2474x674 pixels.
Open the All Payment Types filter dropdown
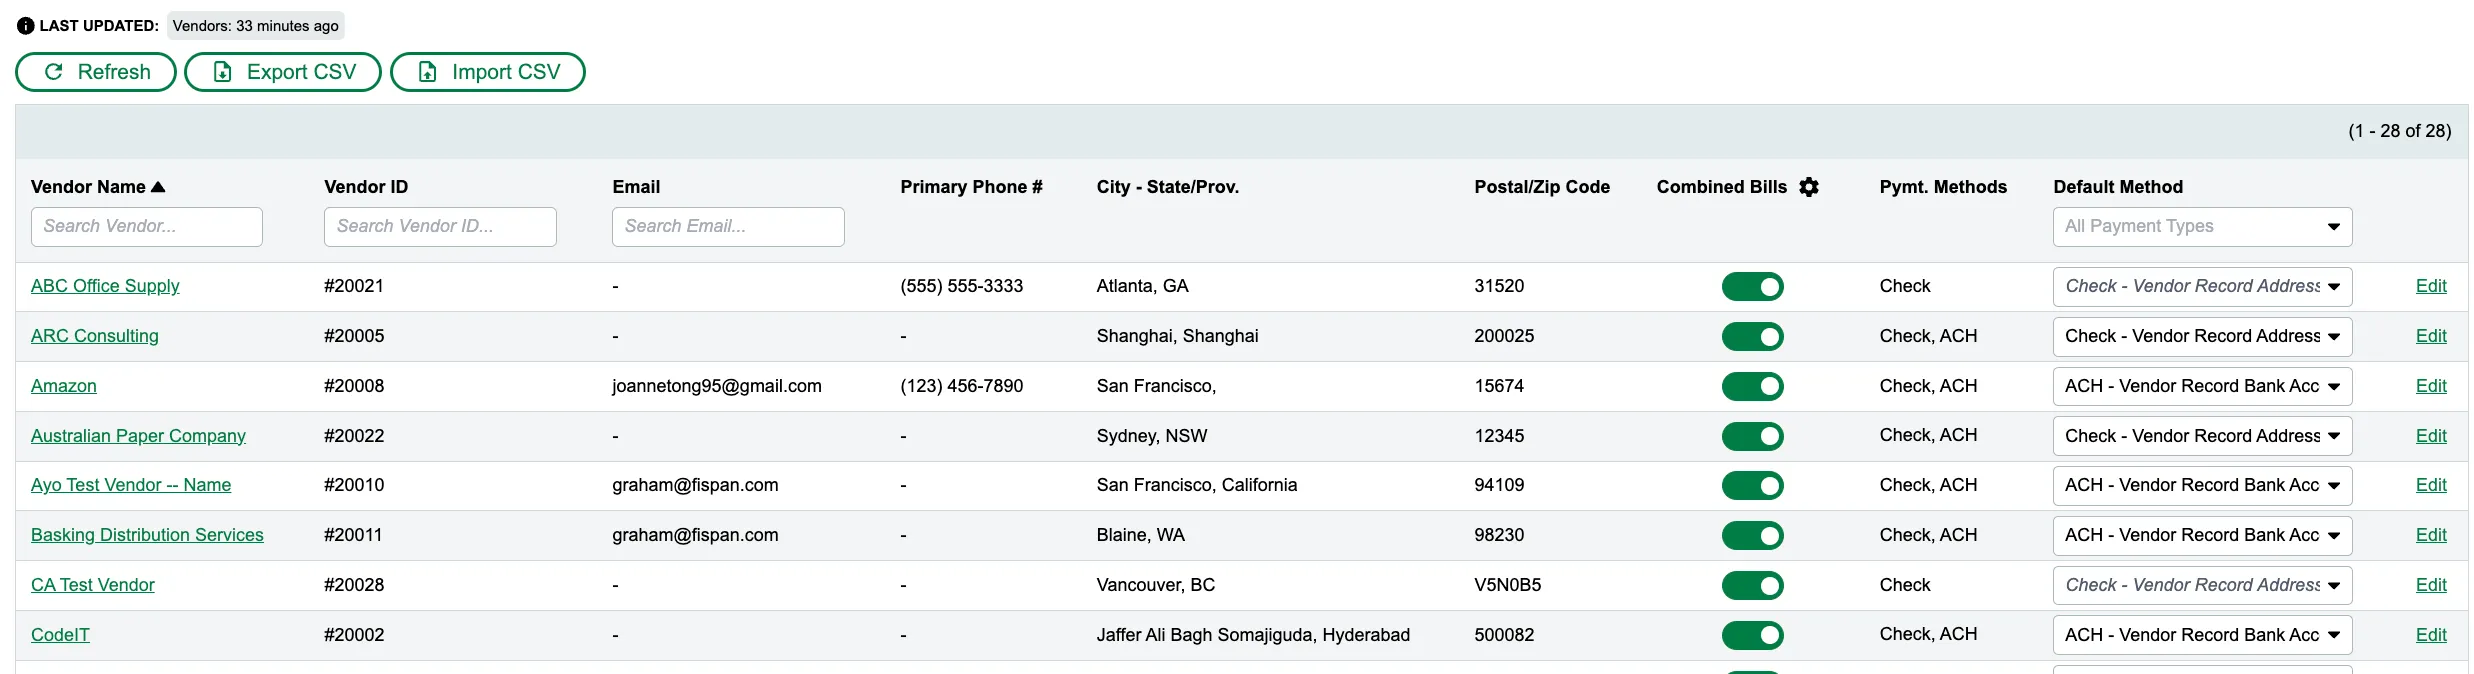(x=2202, y=227)
